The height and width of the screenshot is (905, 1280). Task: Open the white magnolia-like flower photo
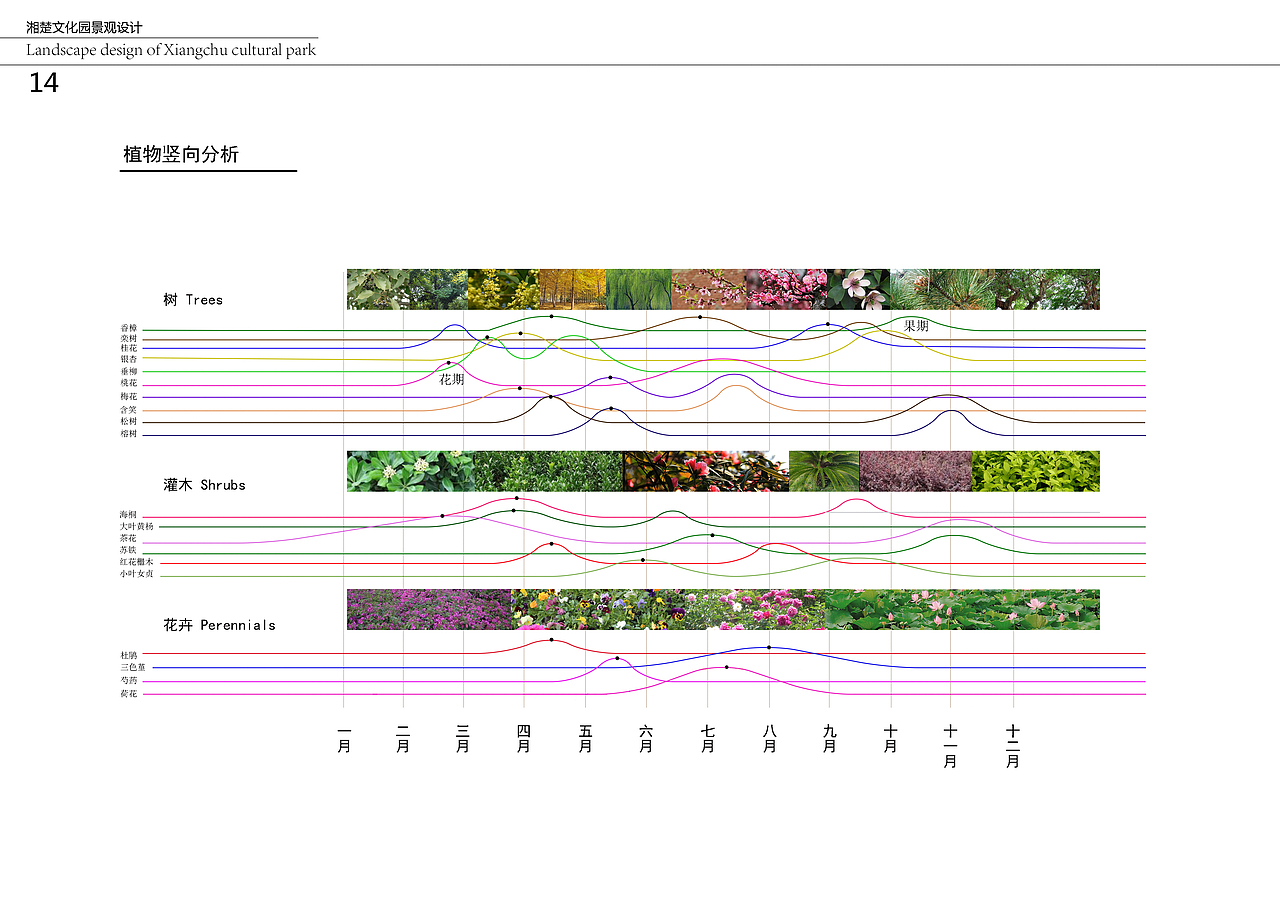858,289
